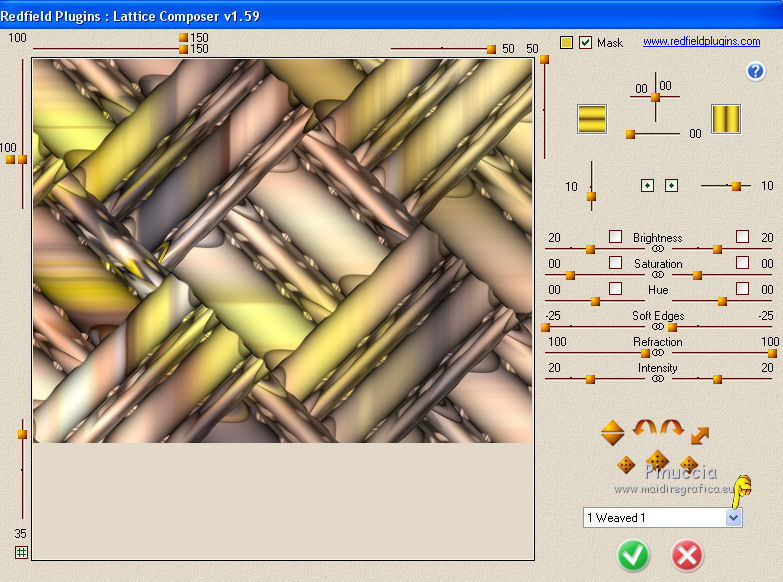This screenshot has width=783, height=582.
Task: Click the rotate clockwise arrow icon
Action: coord(672,428)
